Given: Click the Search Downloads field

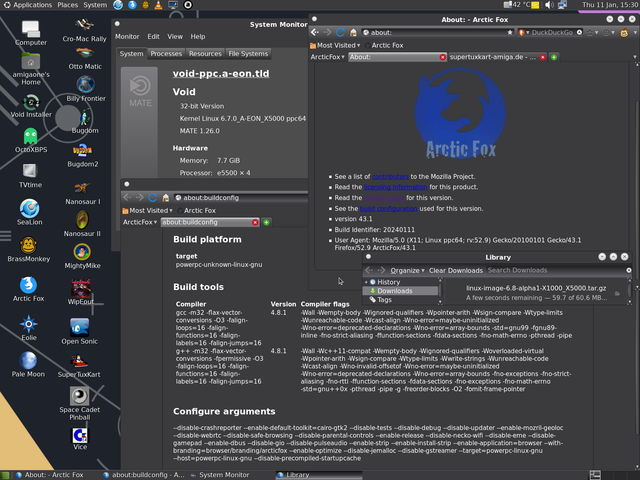Looking at the screenshot, I should (556, 270).
